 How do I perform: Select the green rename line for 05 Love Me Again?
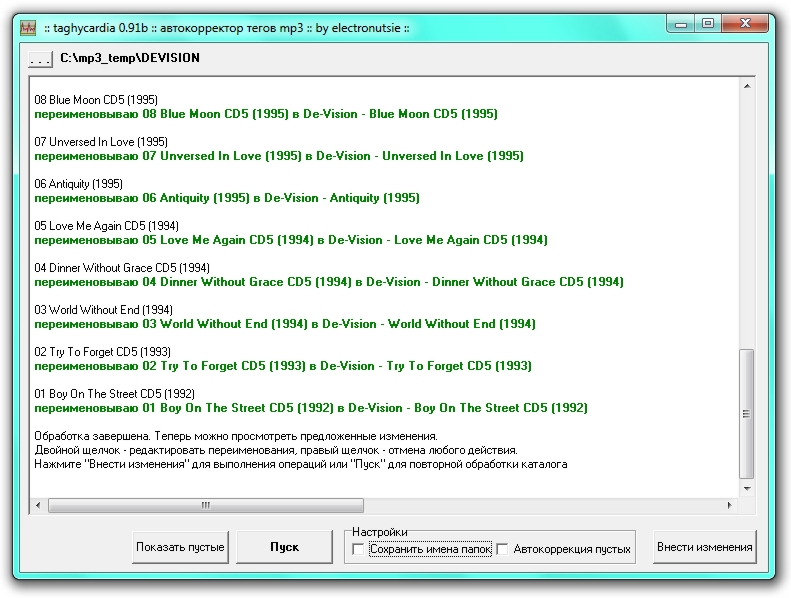click(291, 240)
